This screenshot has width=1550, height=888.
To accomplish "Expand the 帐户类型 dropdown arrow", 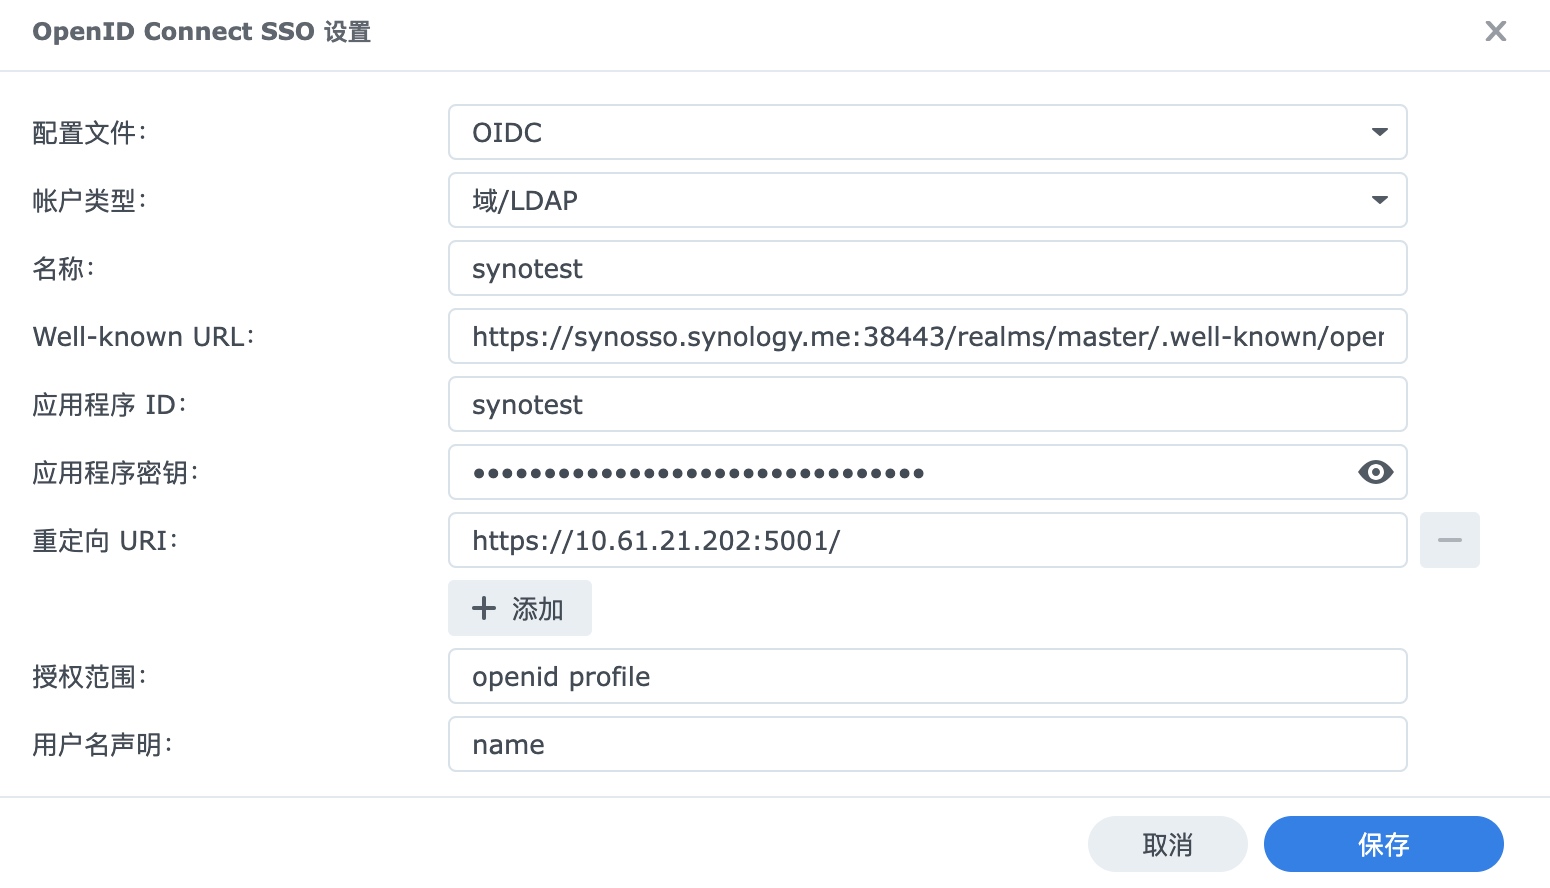I will pos(1380,200).
